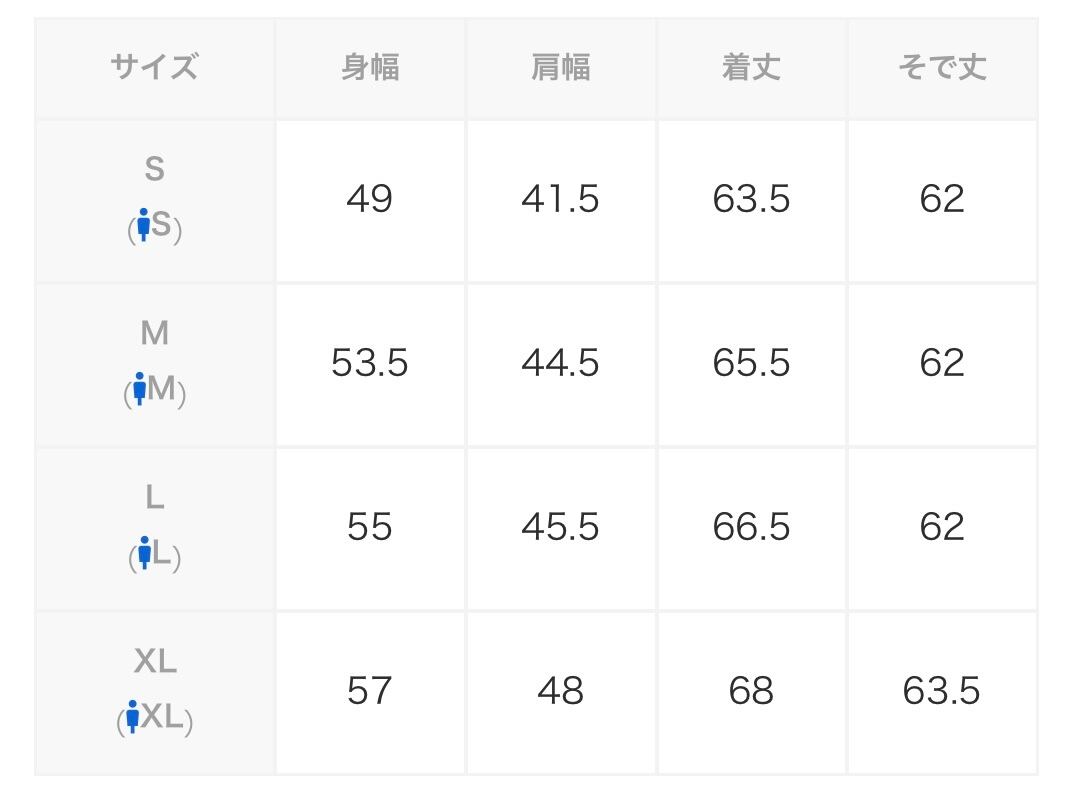1074x791 pixels.
Task: Click the 65.5 length cell
Action: click(x=751, y=363)
